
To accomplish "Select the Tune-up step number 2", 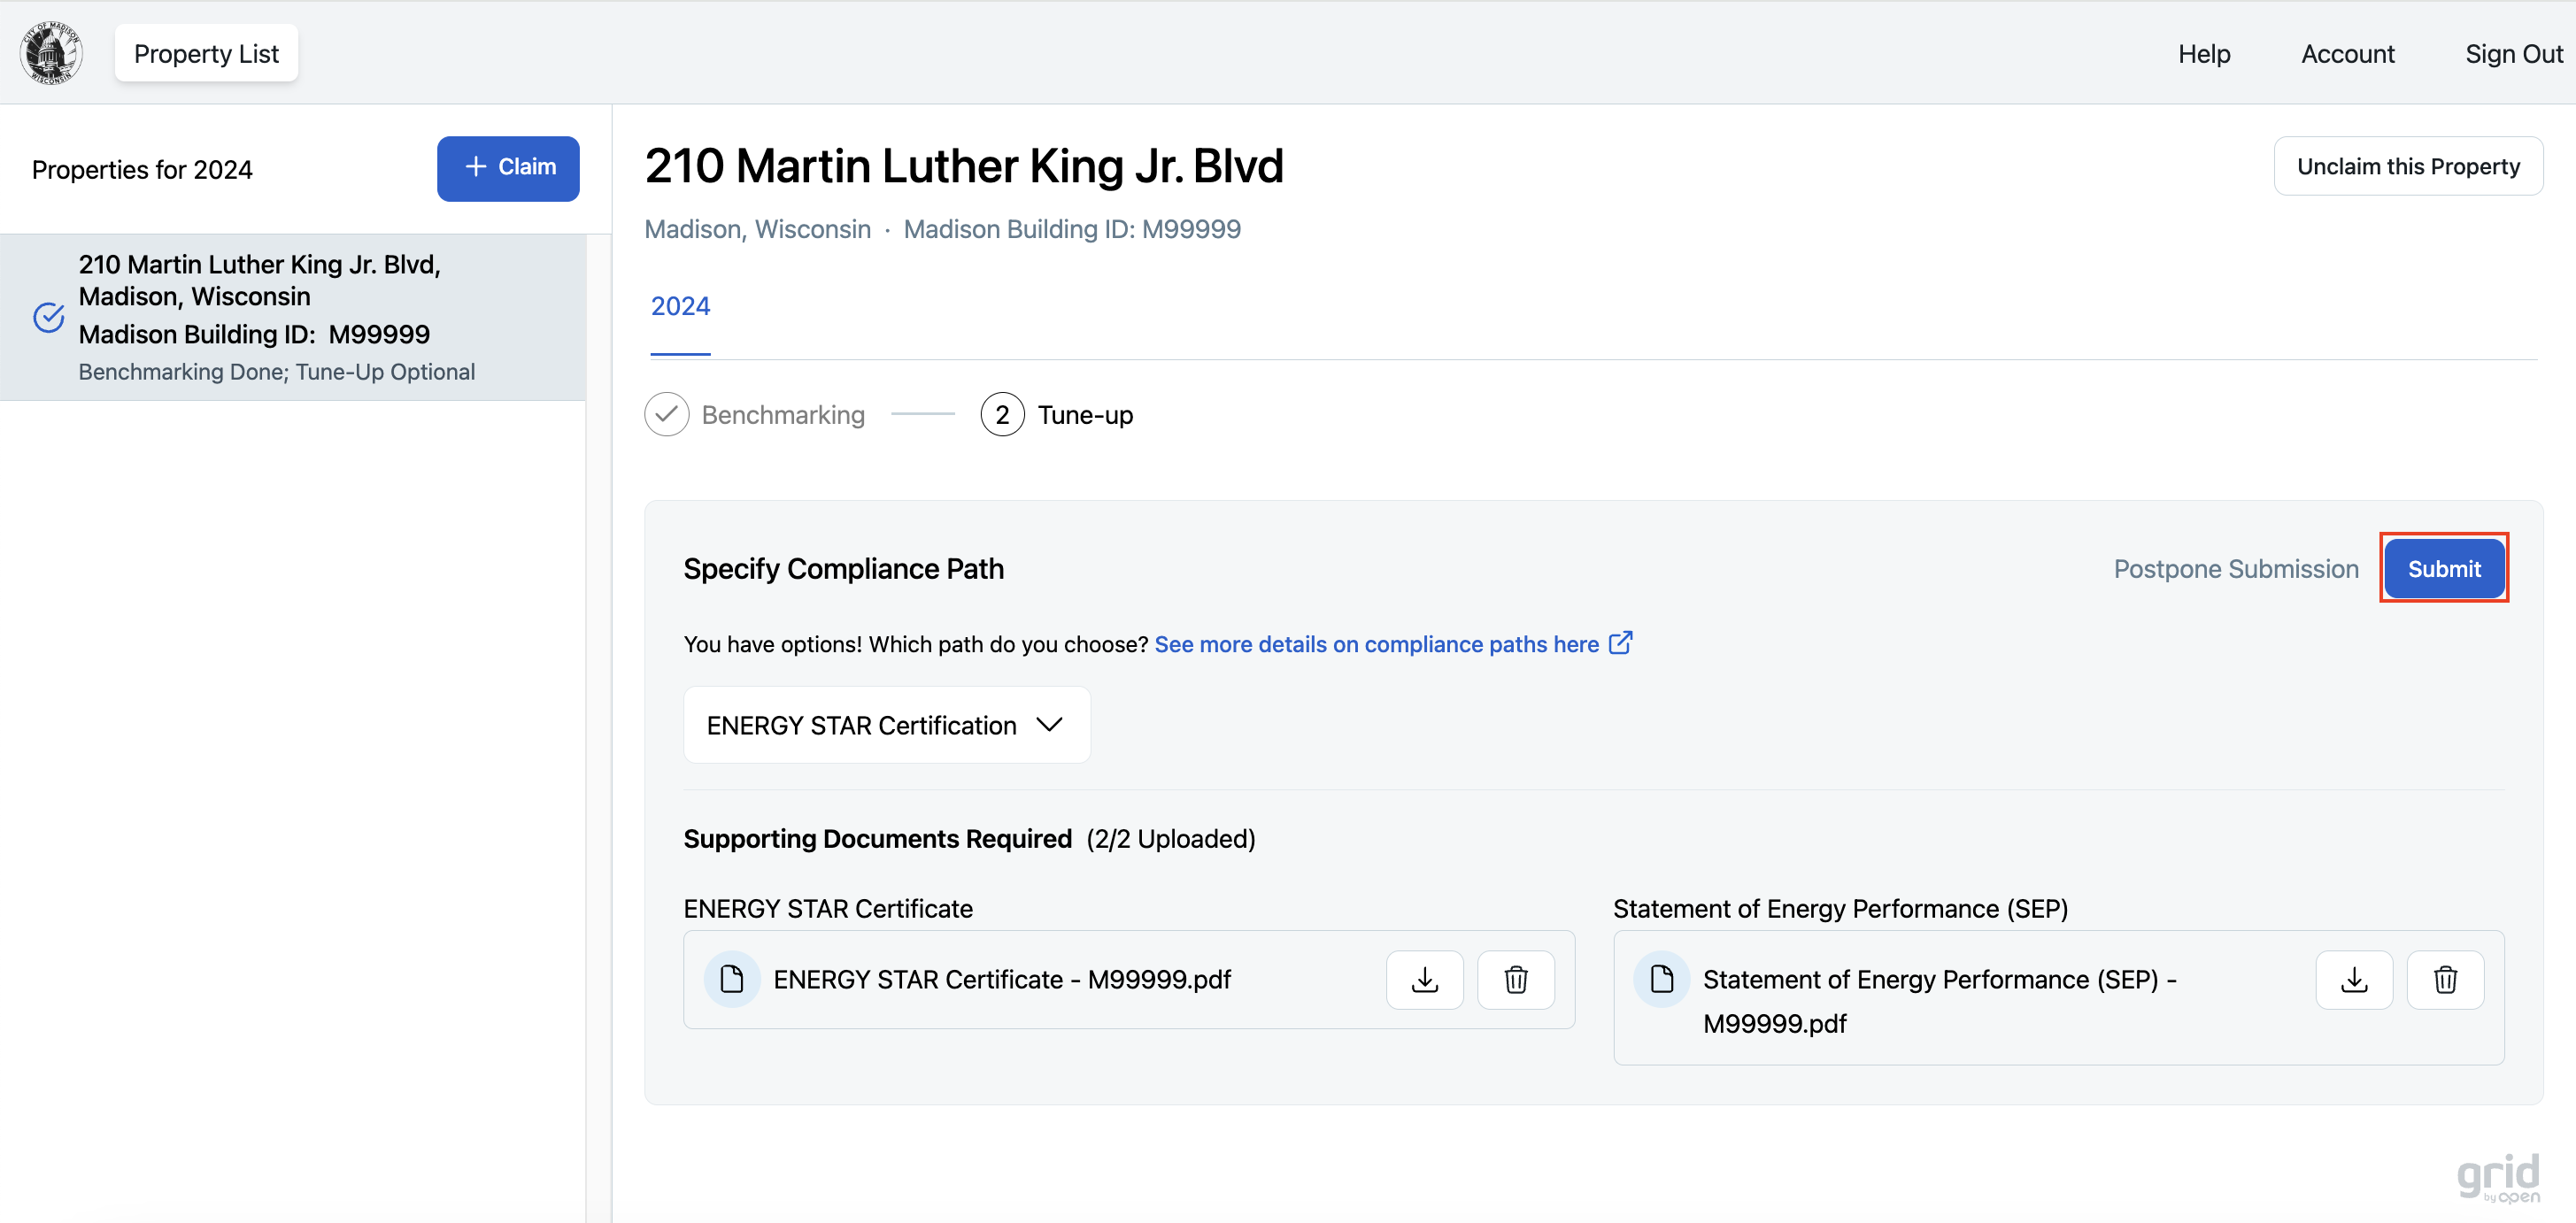I will (x=1002, y=414).
